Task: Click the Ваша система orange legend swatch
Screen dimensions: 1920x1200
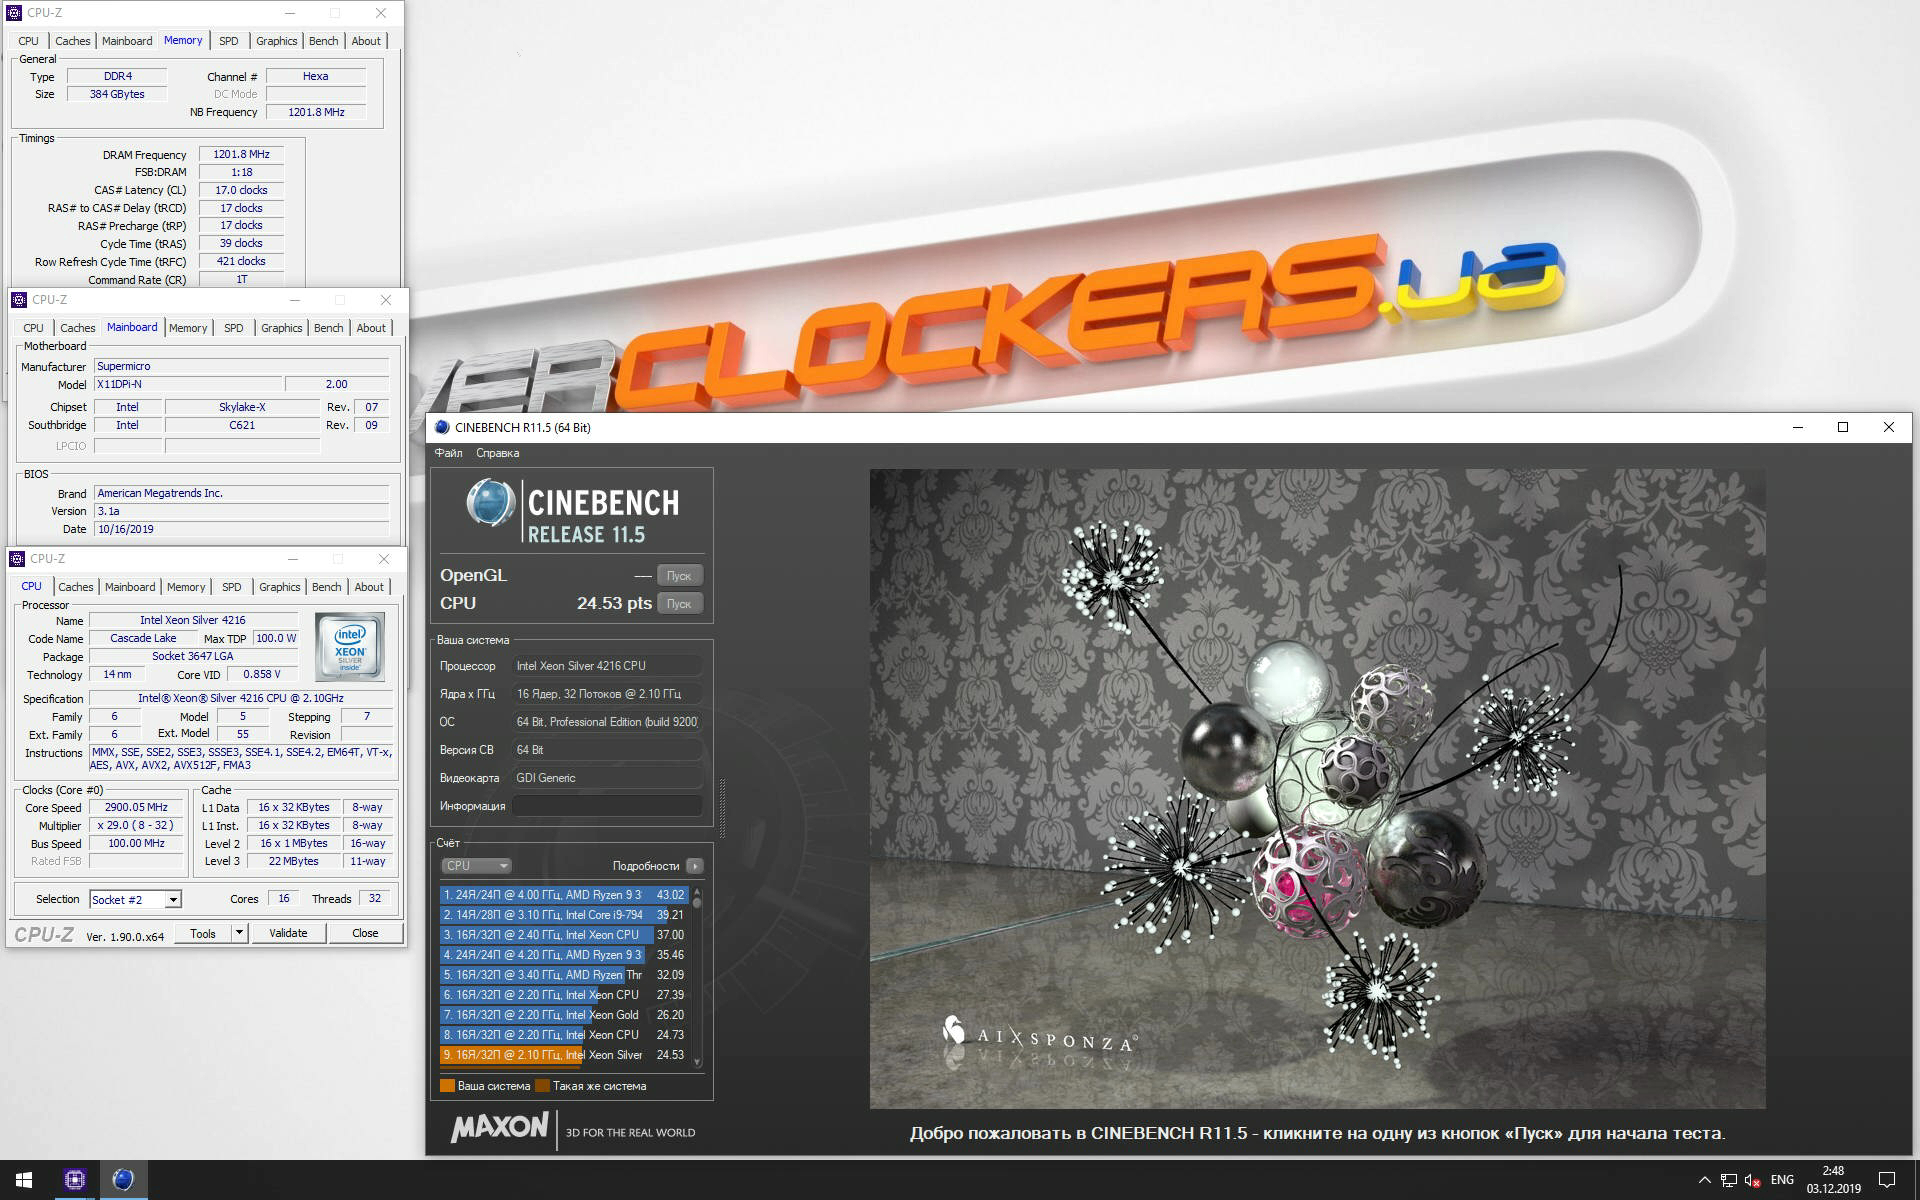Action: 447,1086
